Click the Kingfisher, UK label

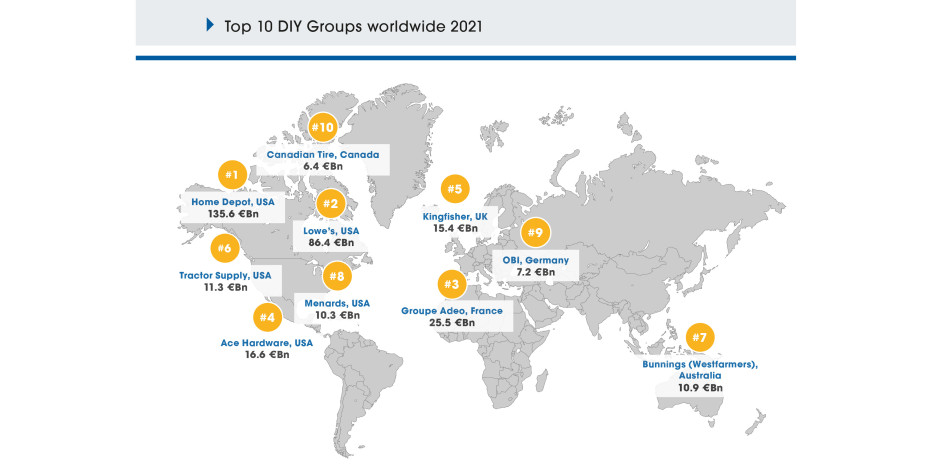(454, 216)
